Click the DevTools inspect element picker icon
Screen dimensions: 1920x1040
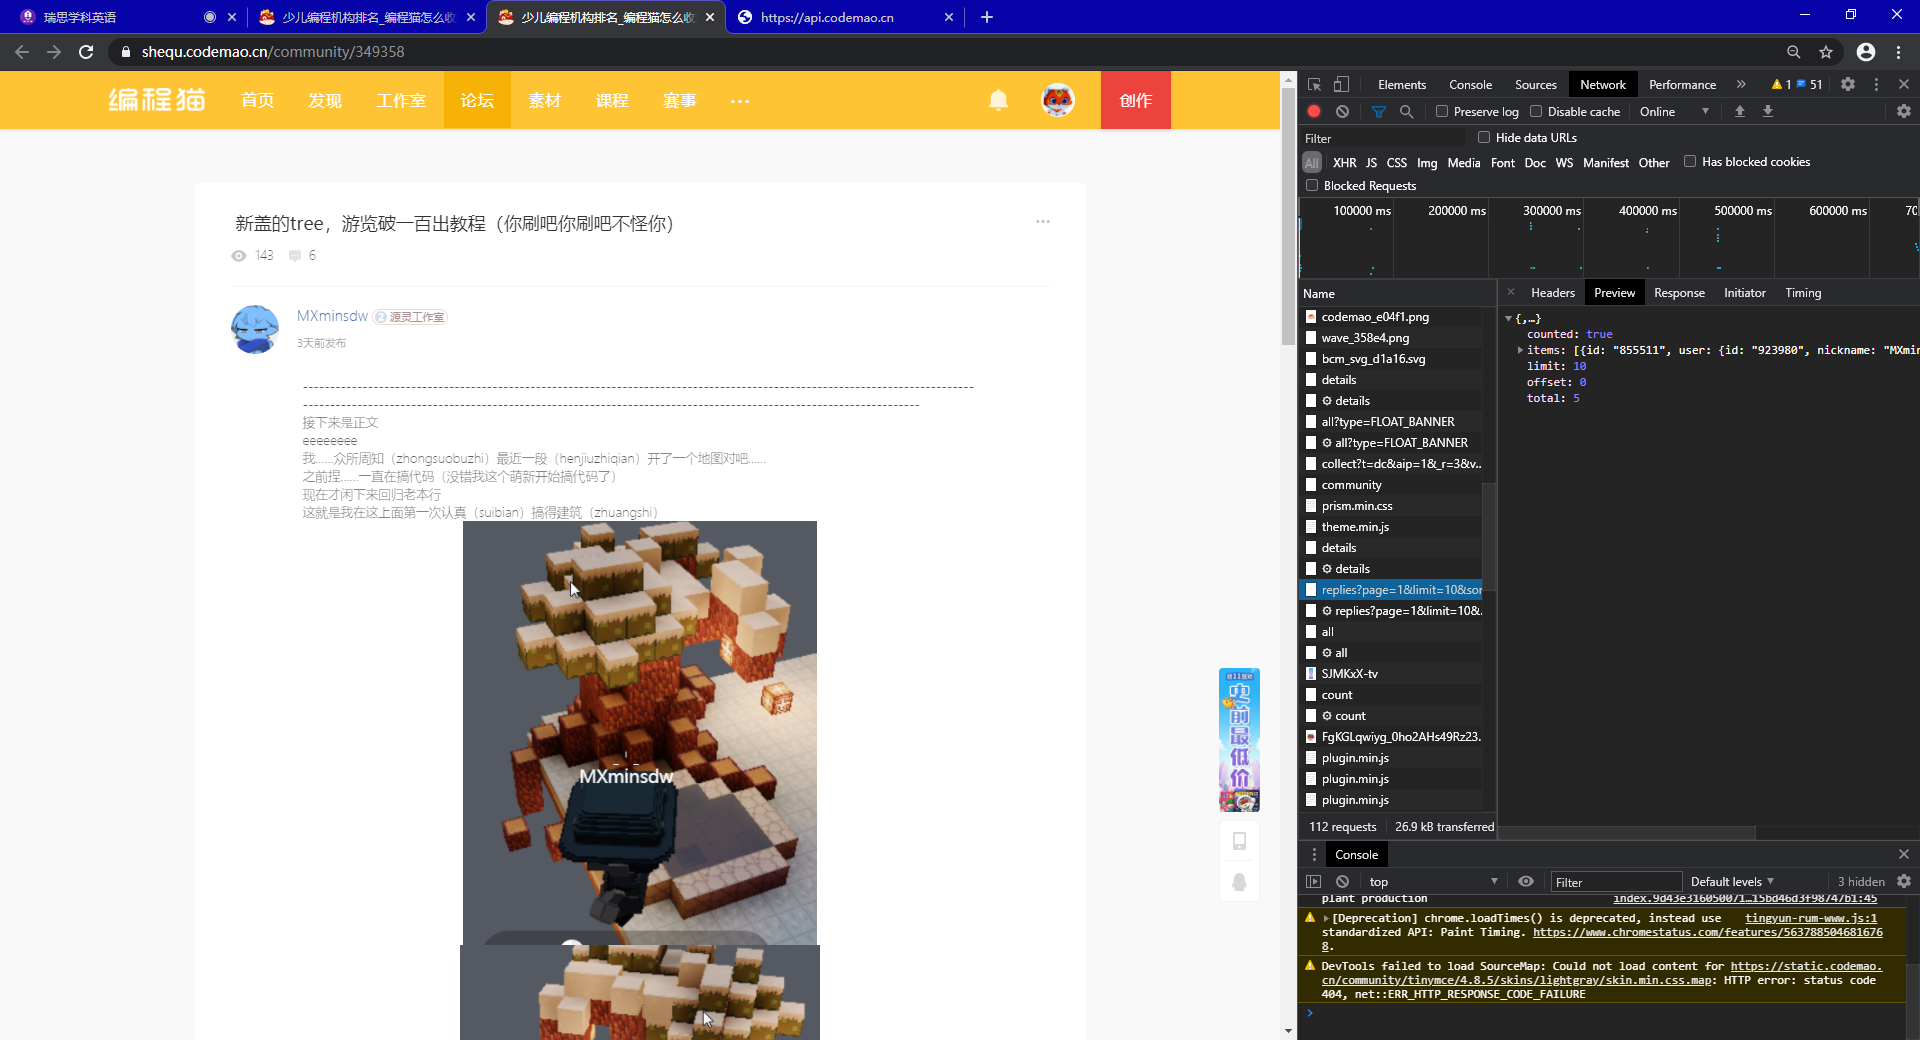(1314, 85)
